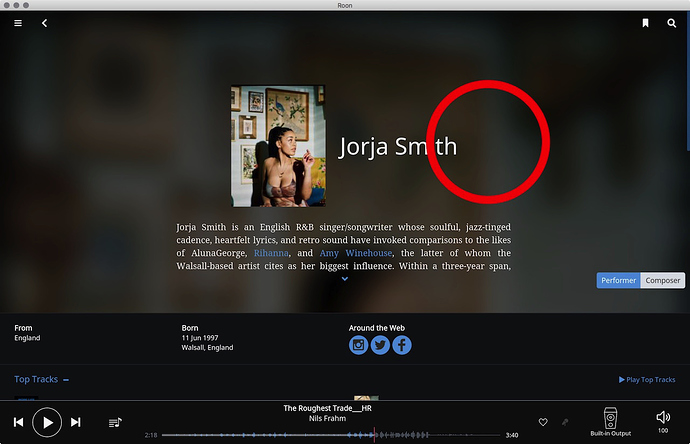Screen dimensions: 690x444
Task: Click the Built-in Output speaker icon
Action: coord(610,418)
